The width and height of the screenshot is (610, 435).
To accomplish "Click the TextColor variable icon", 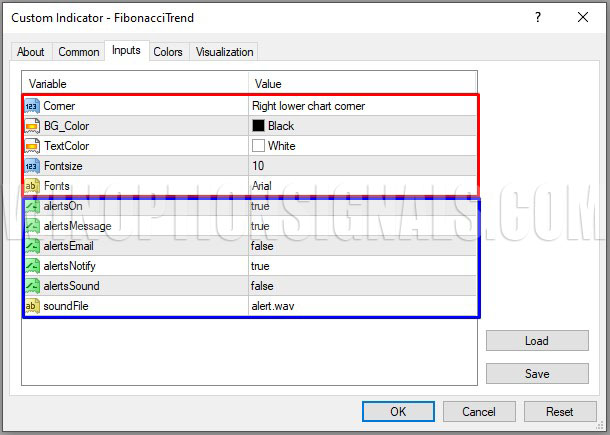I will [32, 145].
